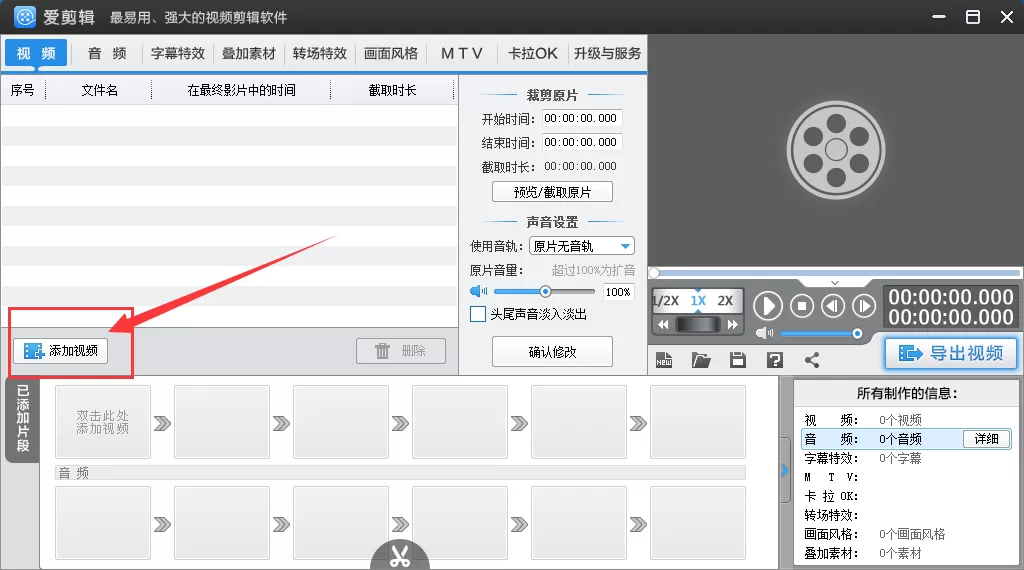Step to next frame
This screenshot has width=1024, height=570.
863,306
